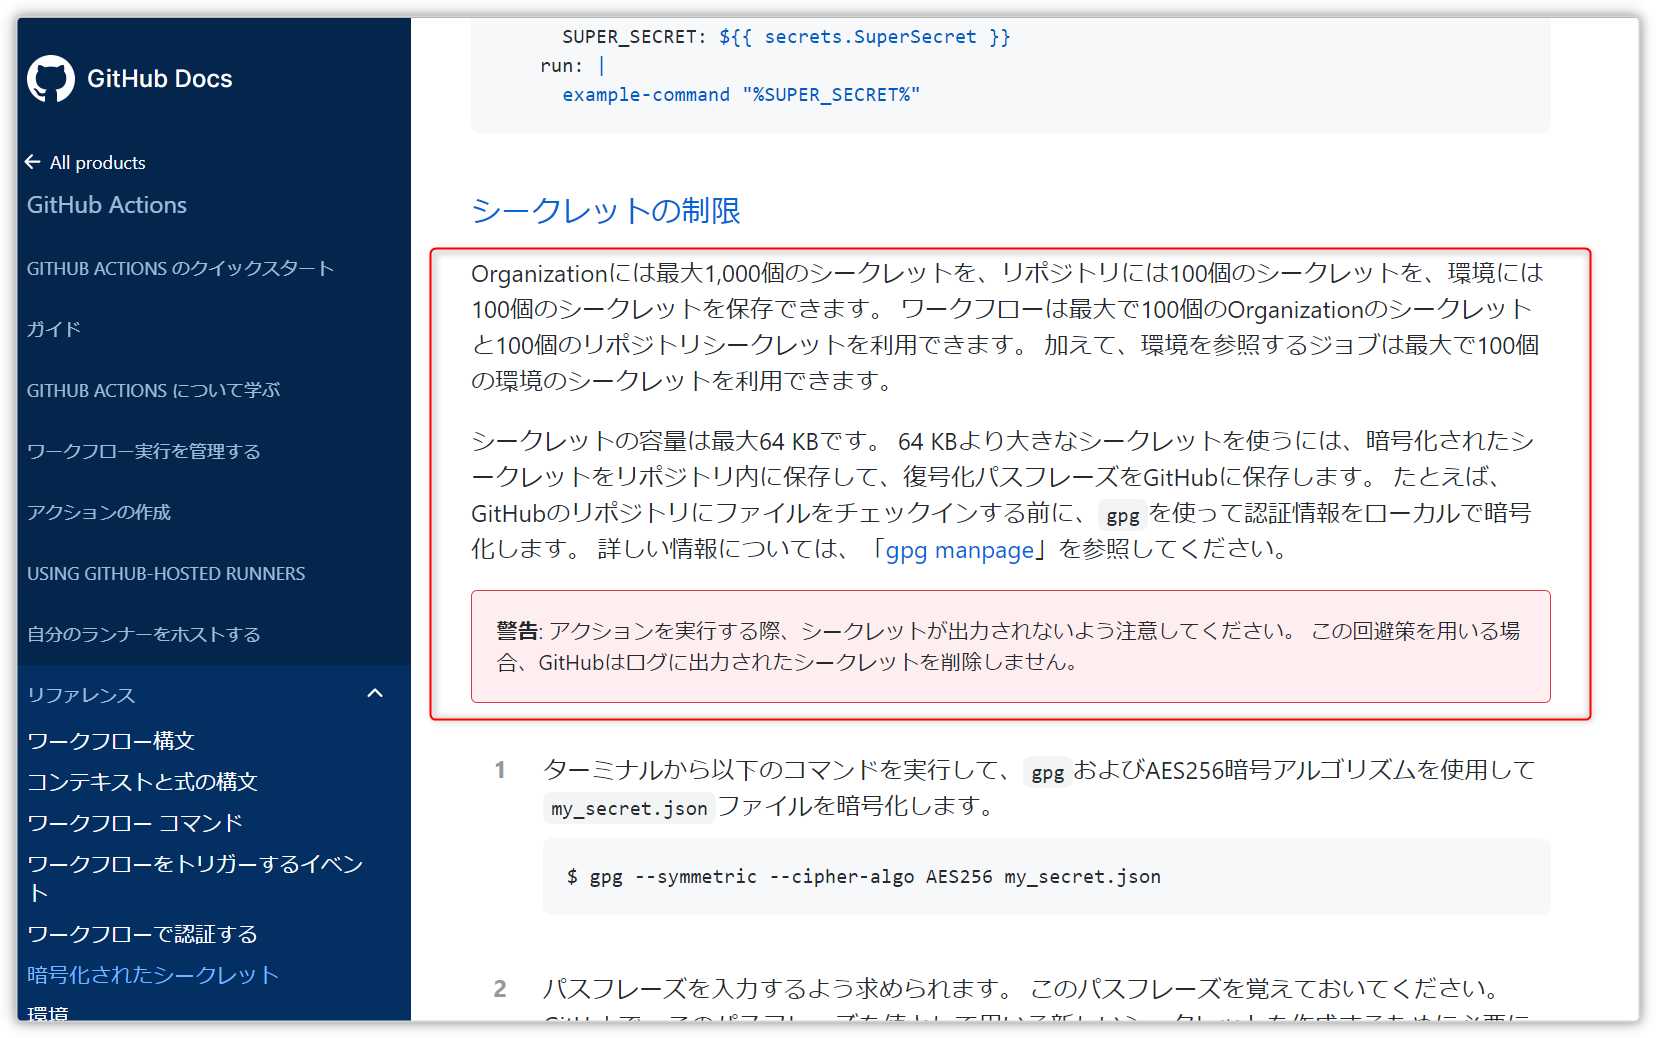Click step 2 text パスフレーズを入力するよう求められます
Viewport: 1656px width, 1038px height.
779,989
